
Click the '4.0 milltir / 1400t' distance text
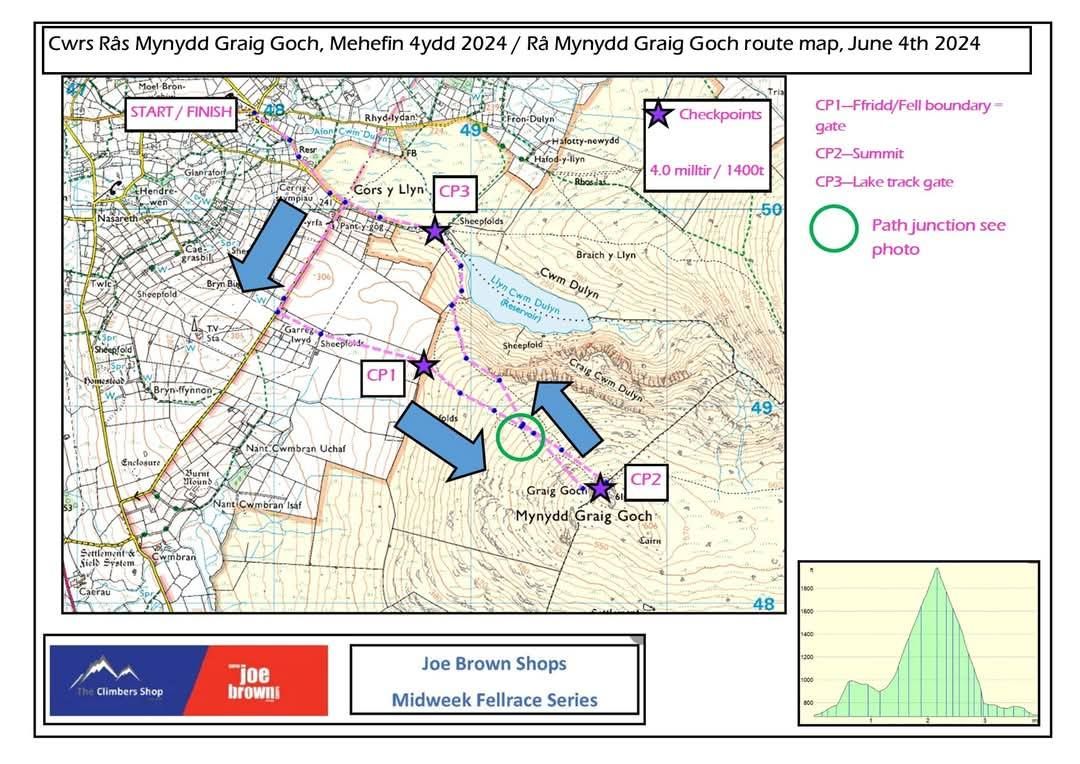706,171
